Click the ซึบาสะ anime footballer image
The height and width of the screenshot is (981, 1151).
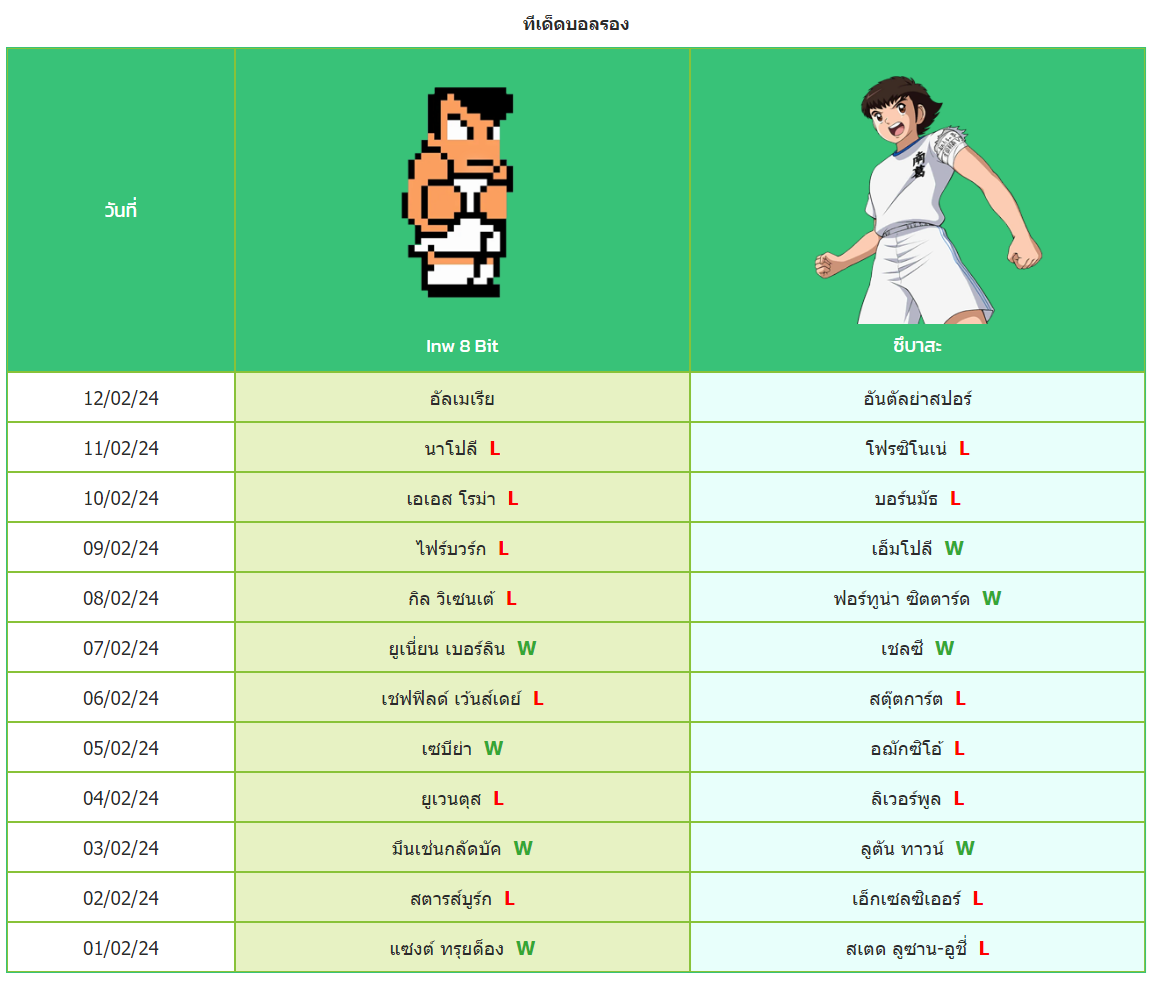928,199
